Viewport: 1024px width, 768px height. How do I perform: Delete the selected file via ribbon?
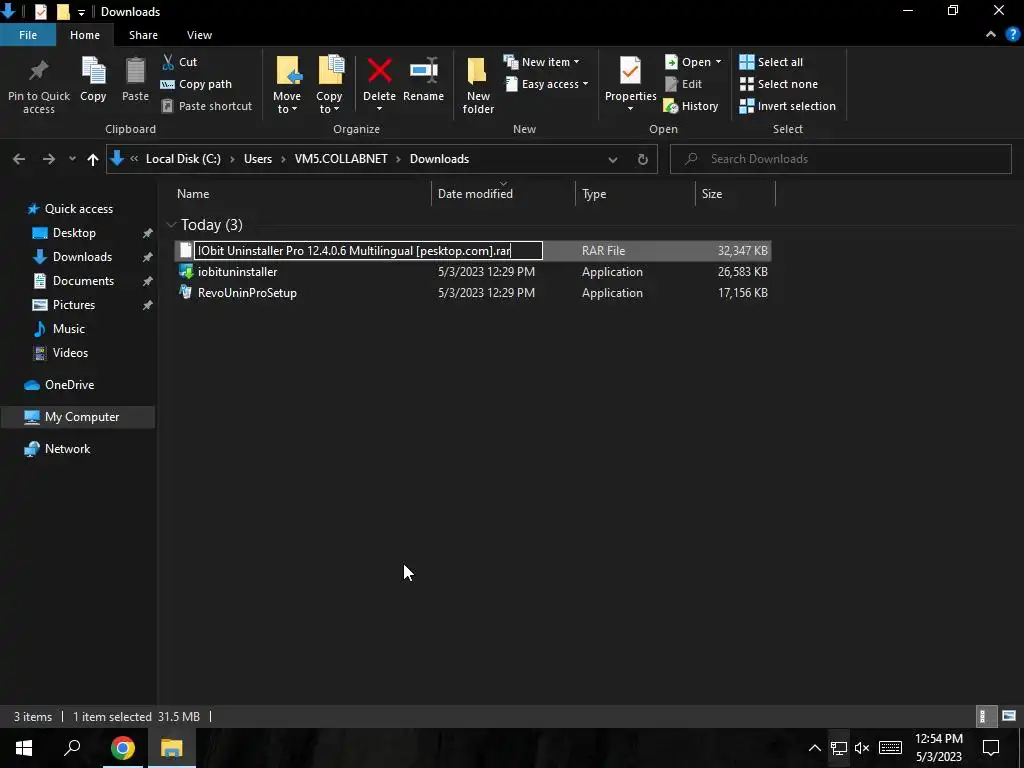(x=379, y=84)
